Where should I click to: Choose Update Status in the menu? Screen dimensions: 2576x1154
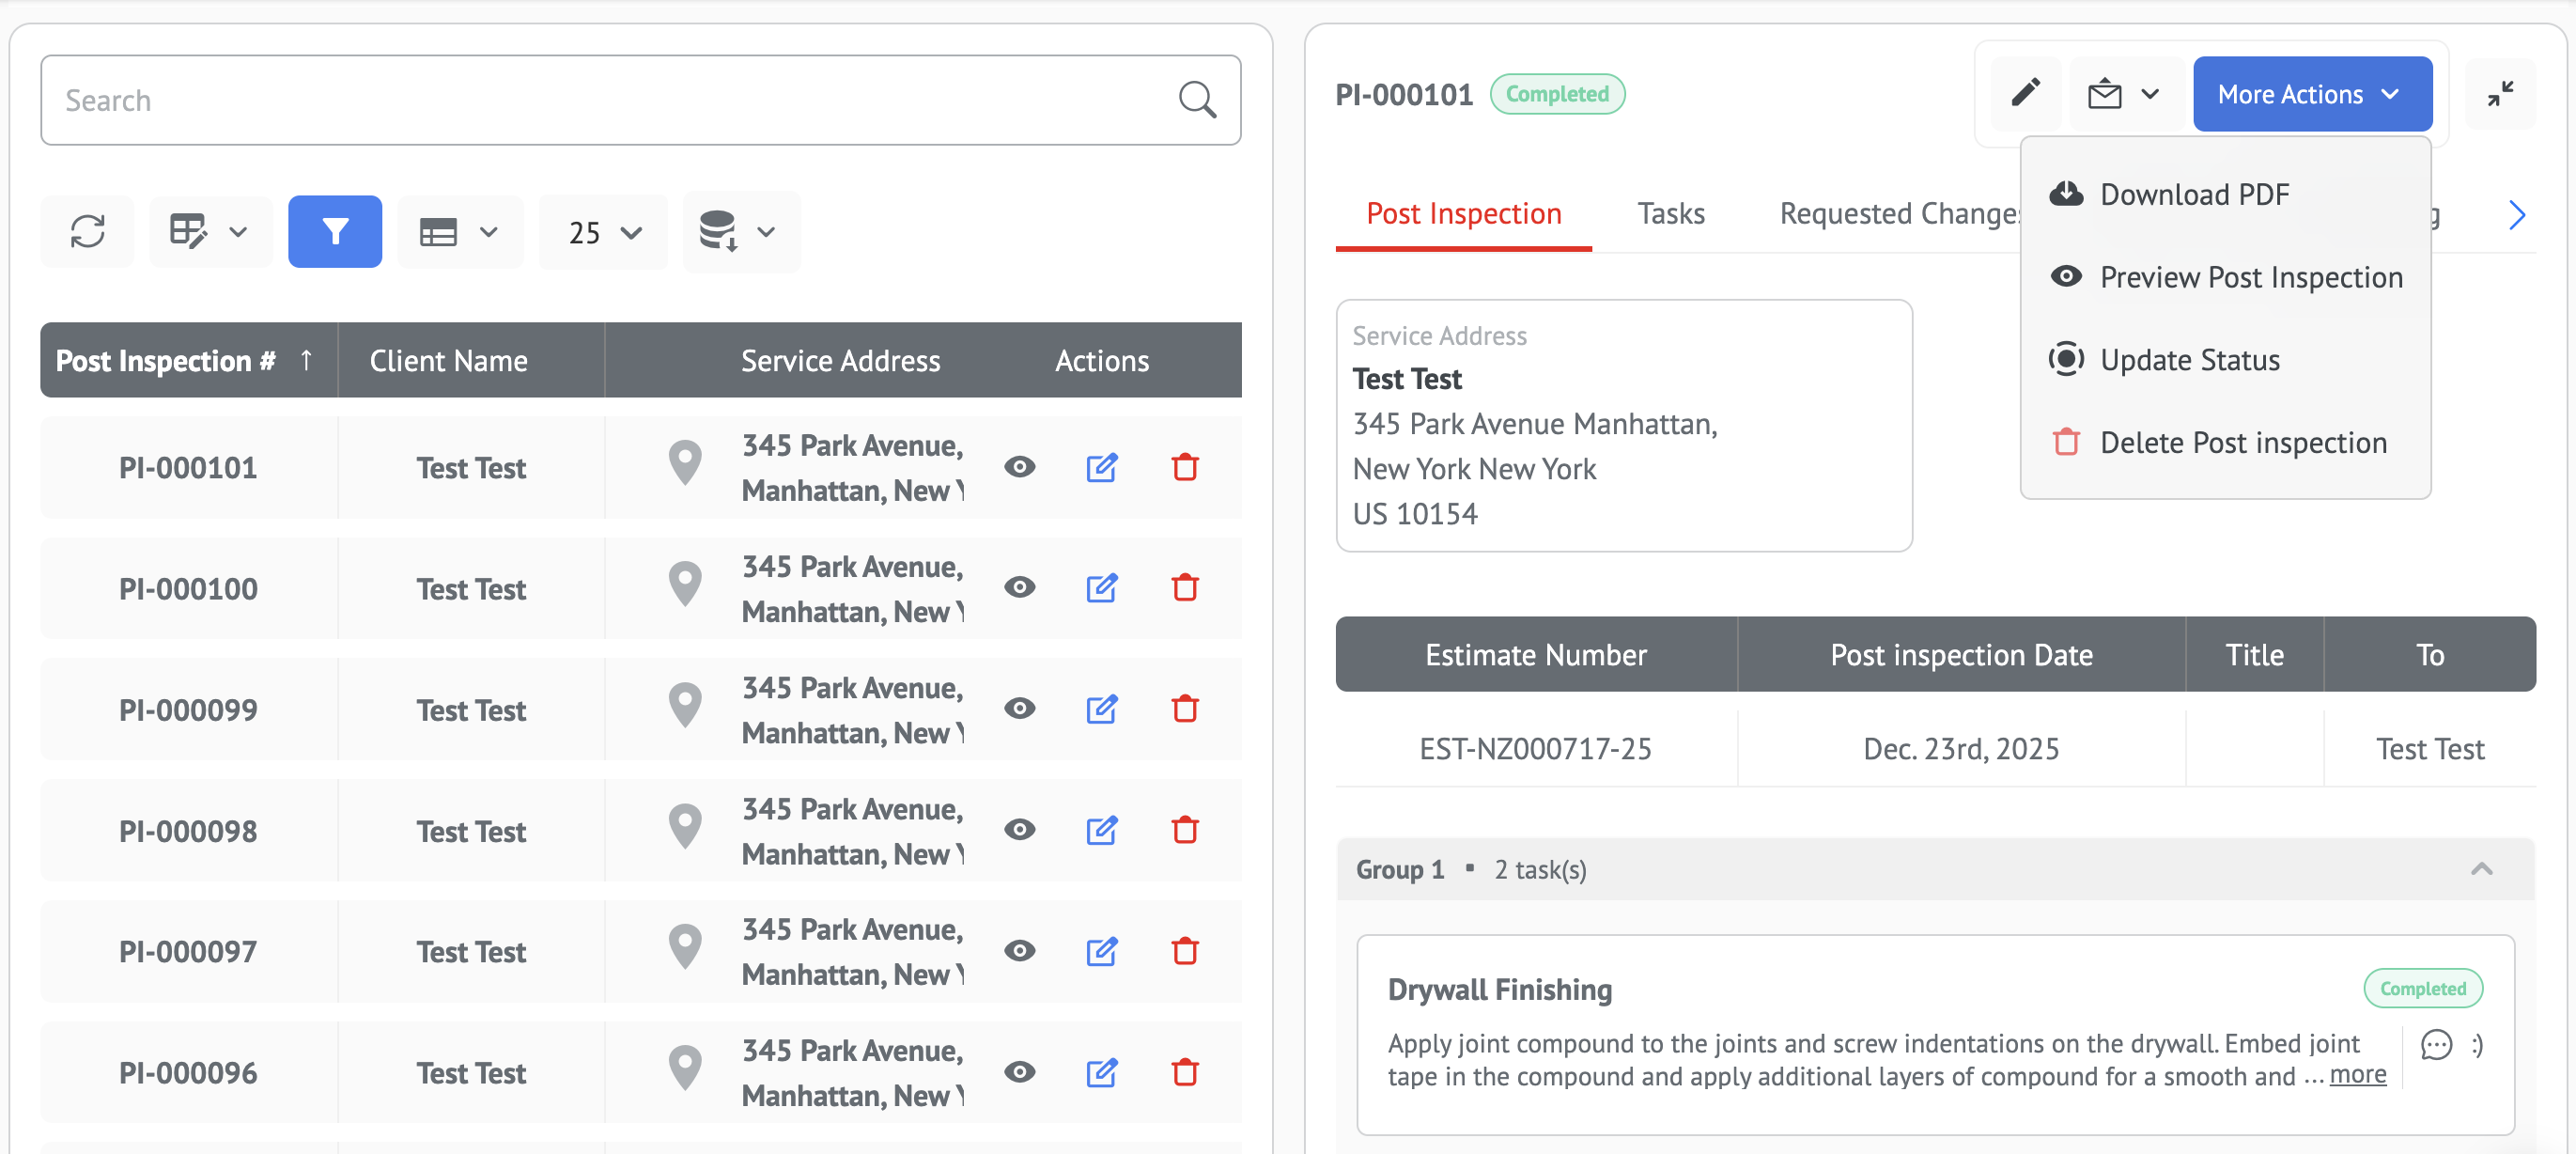click(2189, 360)
